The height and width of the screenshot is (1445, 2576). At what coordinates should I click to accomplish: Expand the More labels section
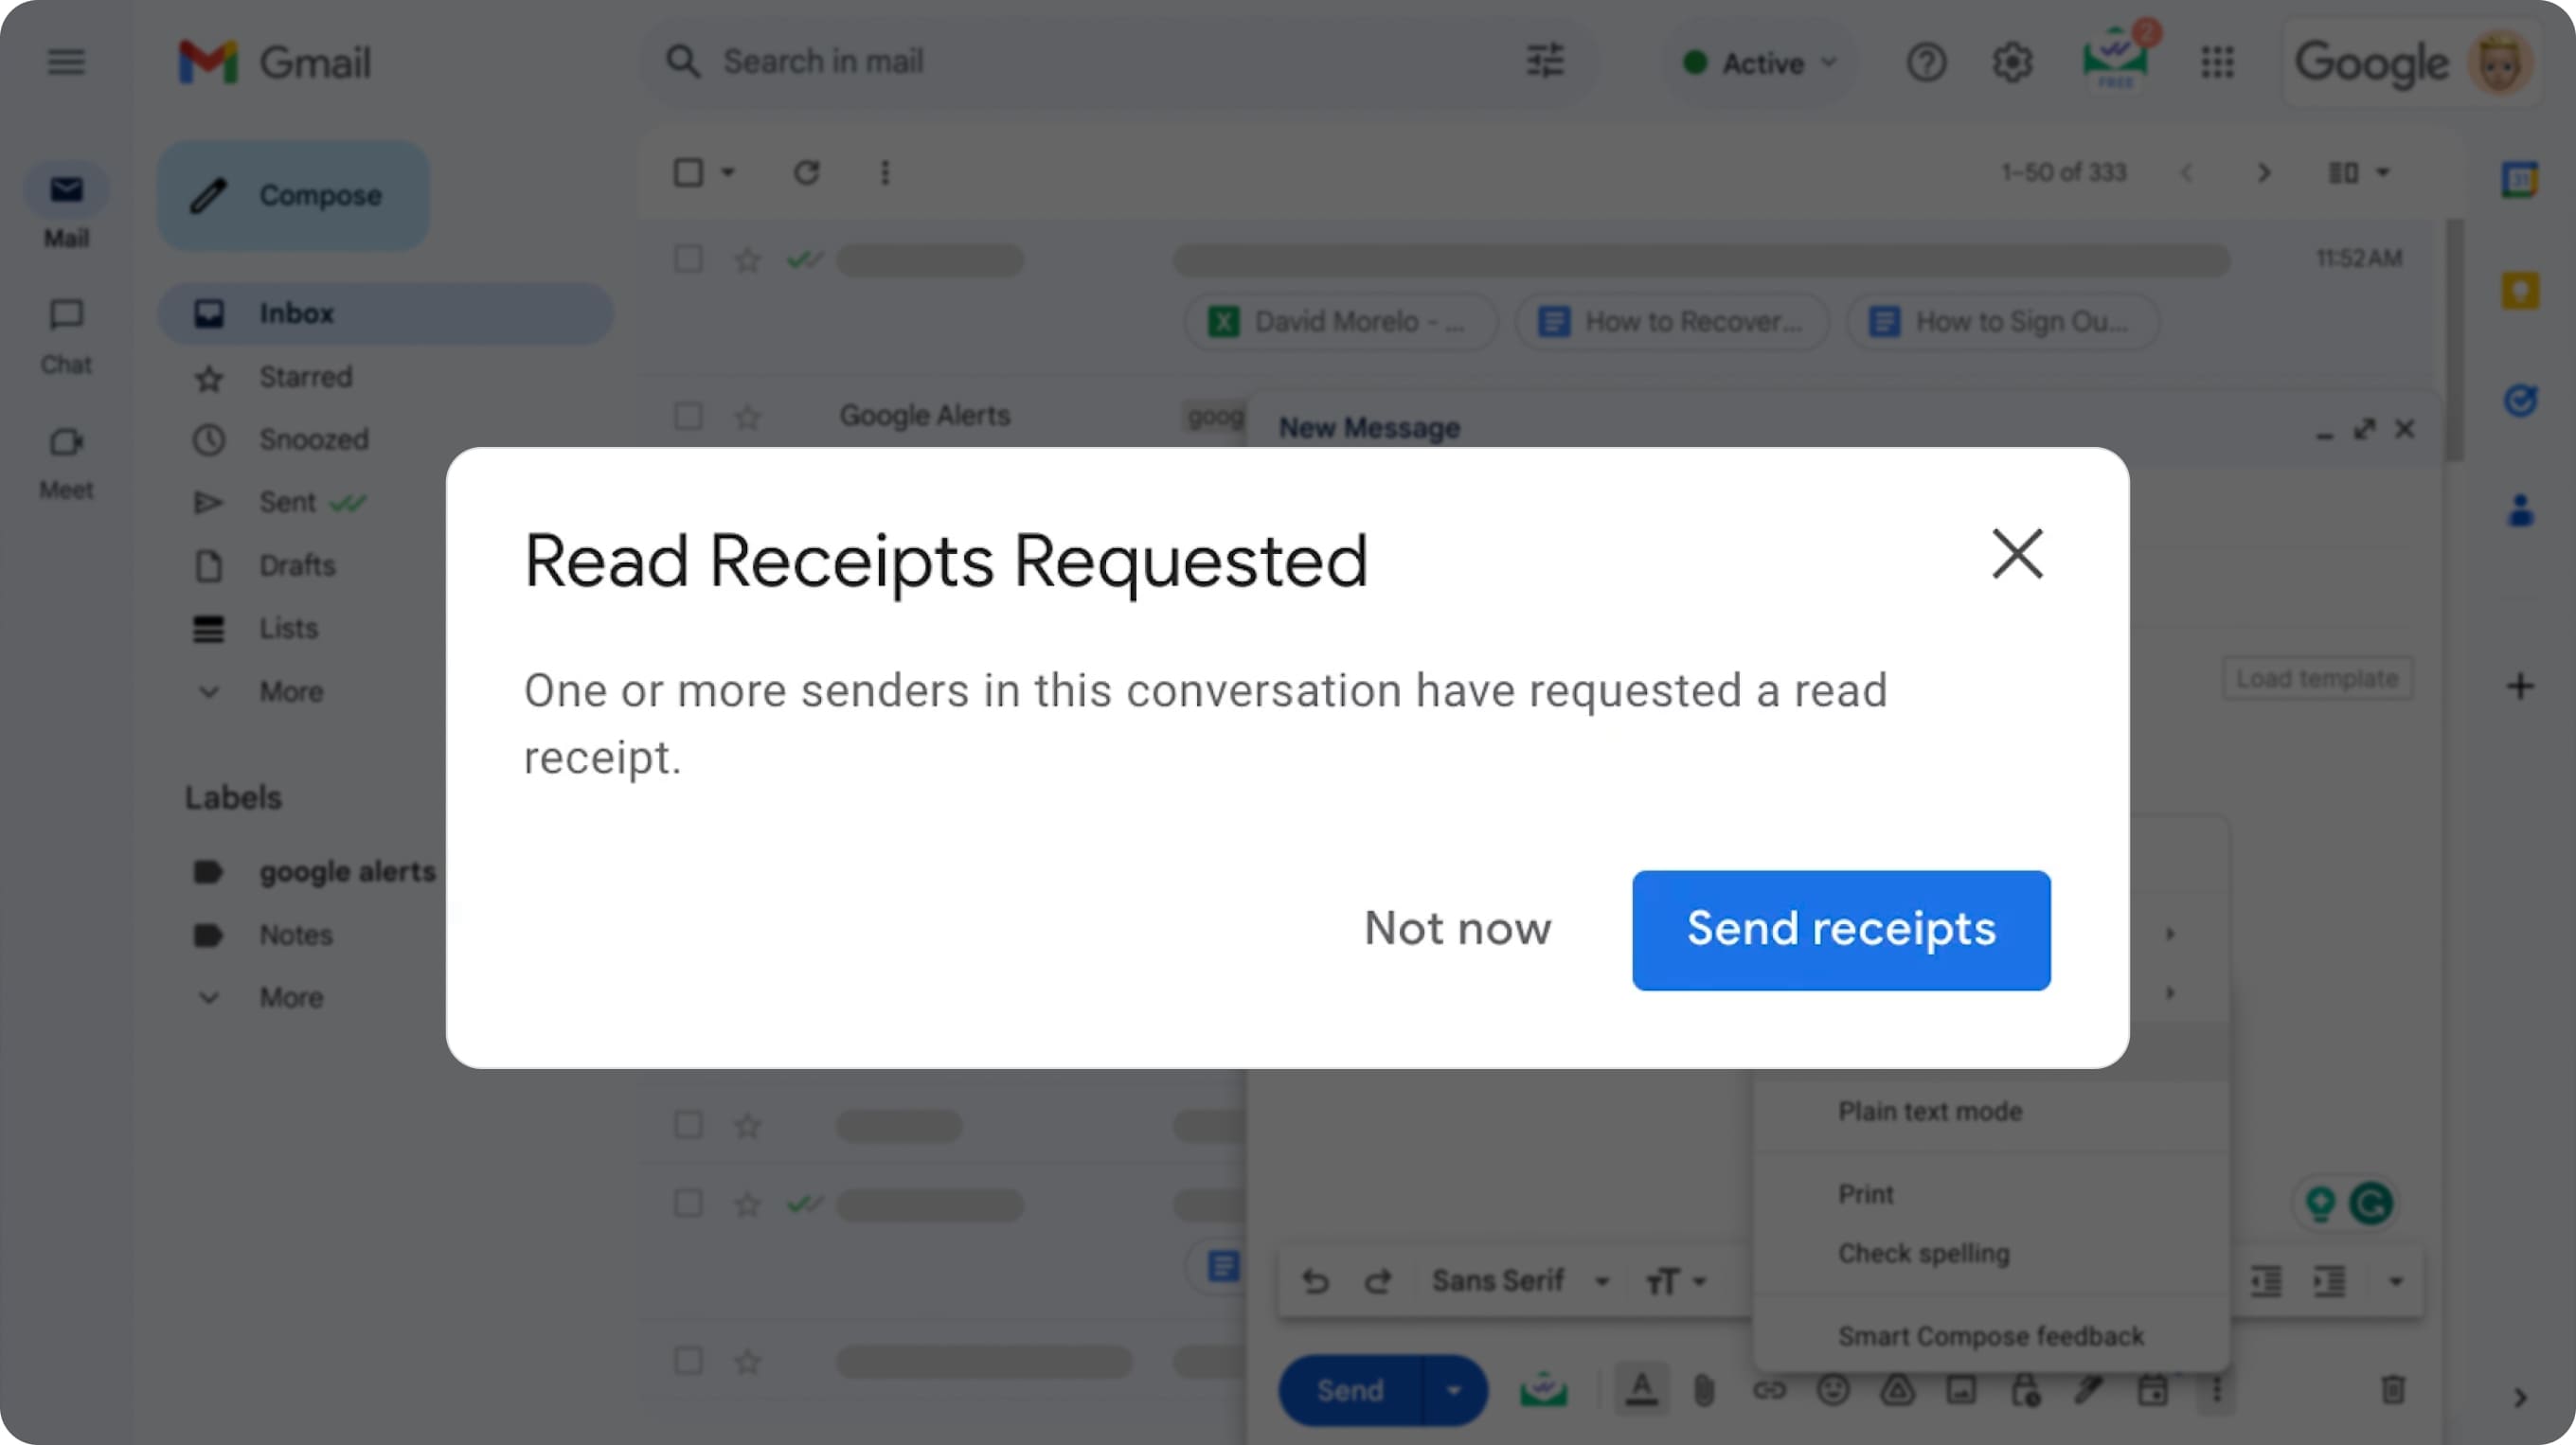pos(290,996)
